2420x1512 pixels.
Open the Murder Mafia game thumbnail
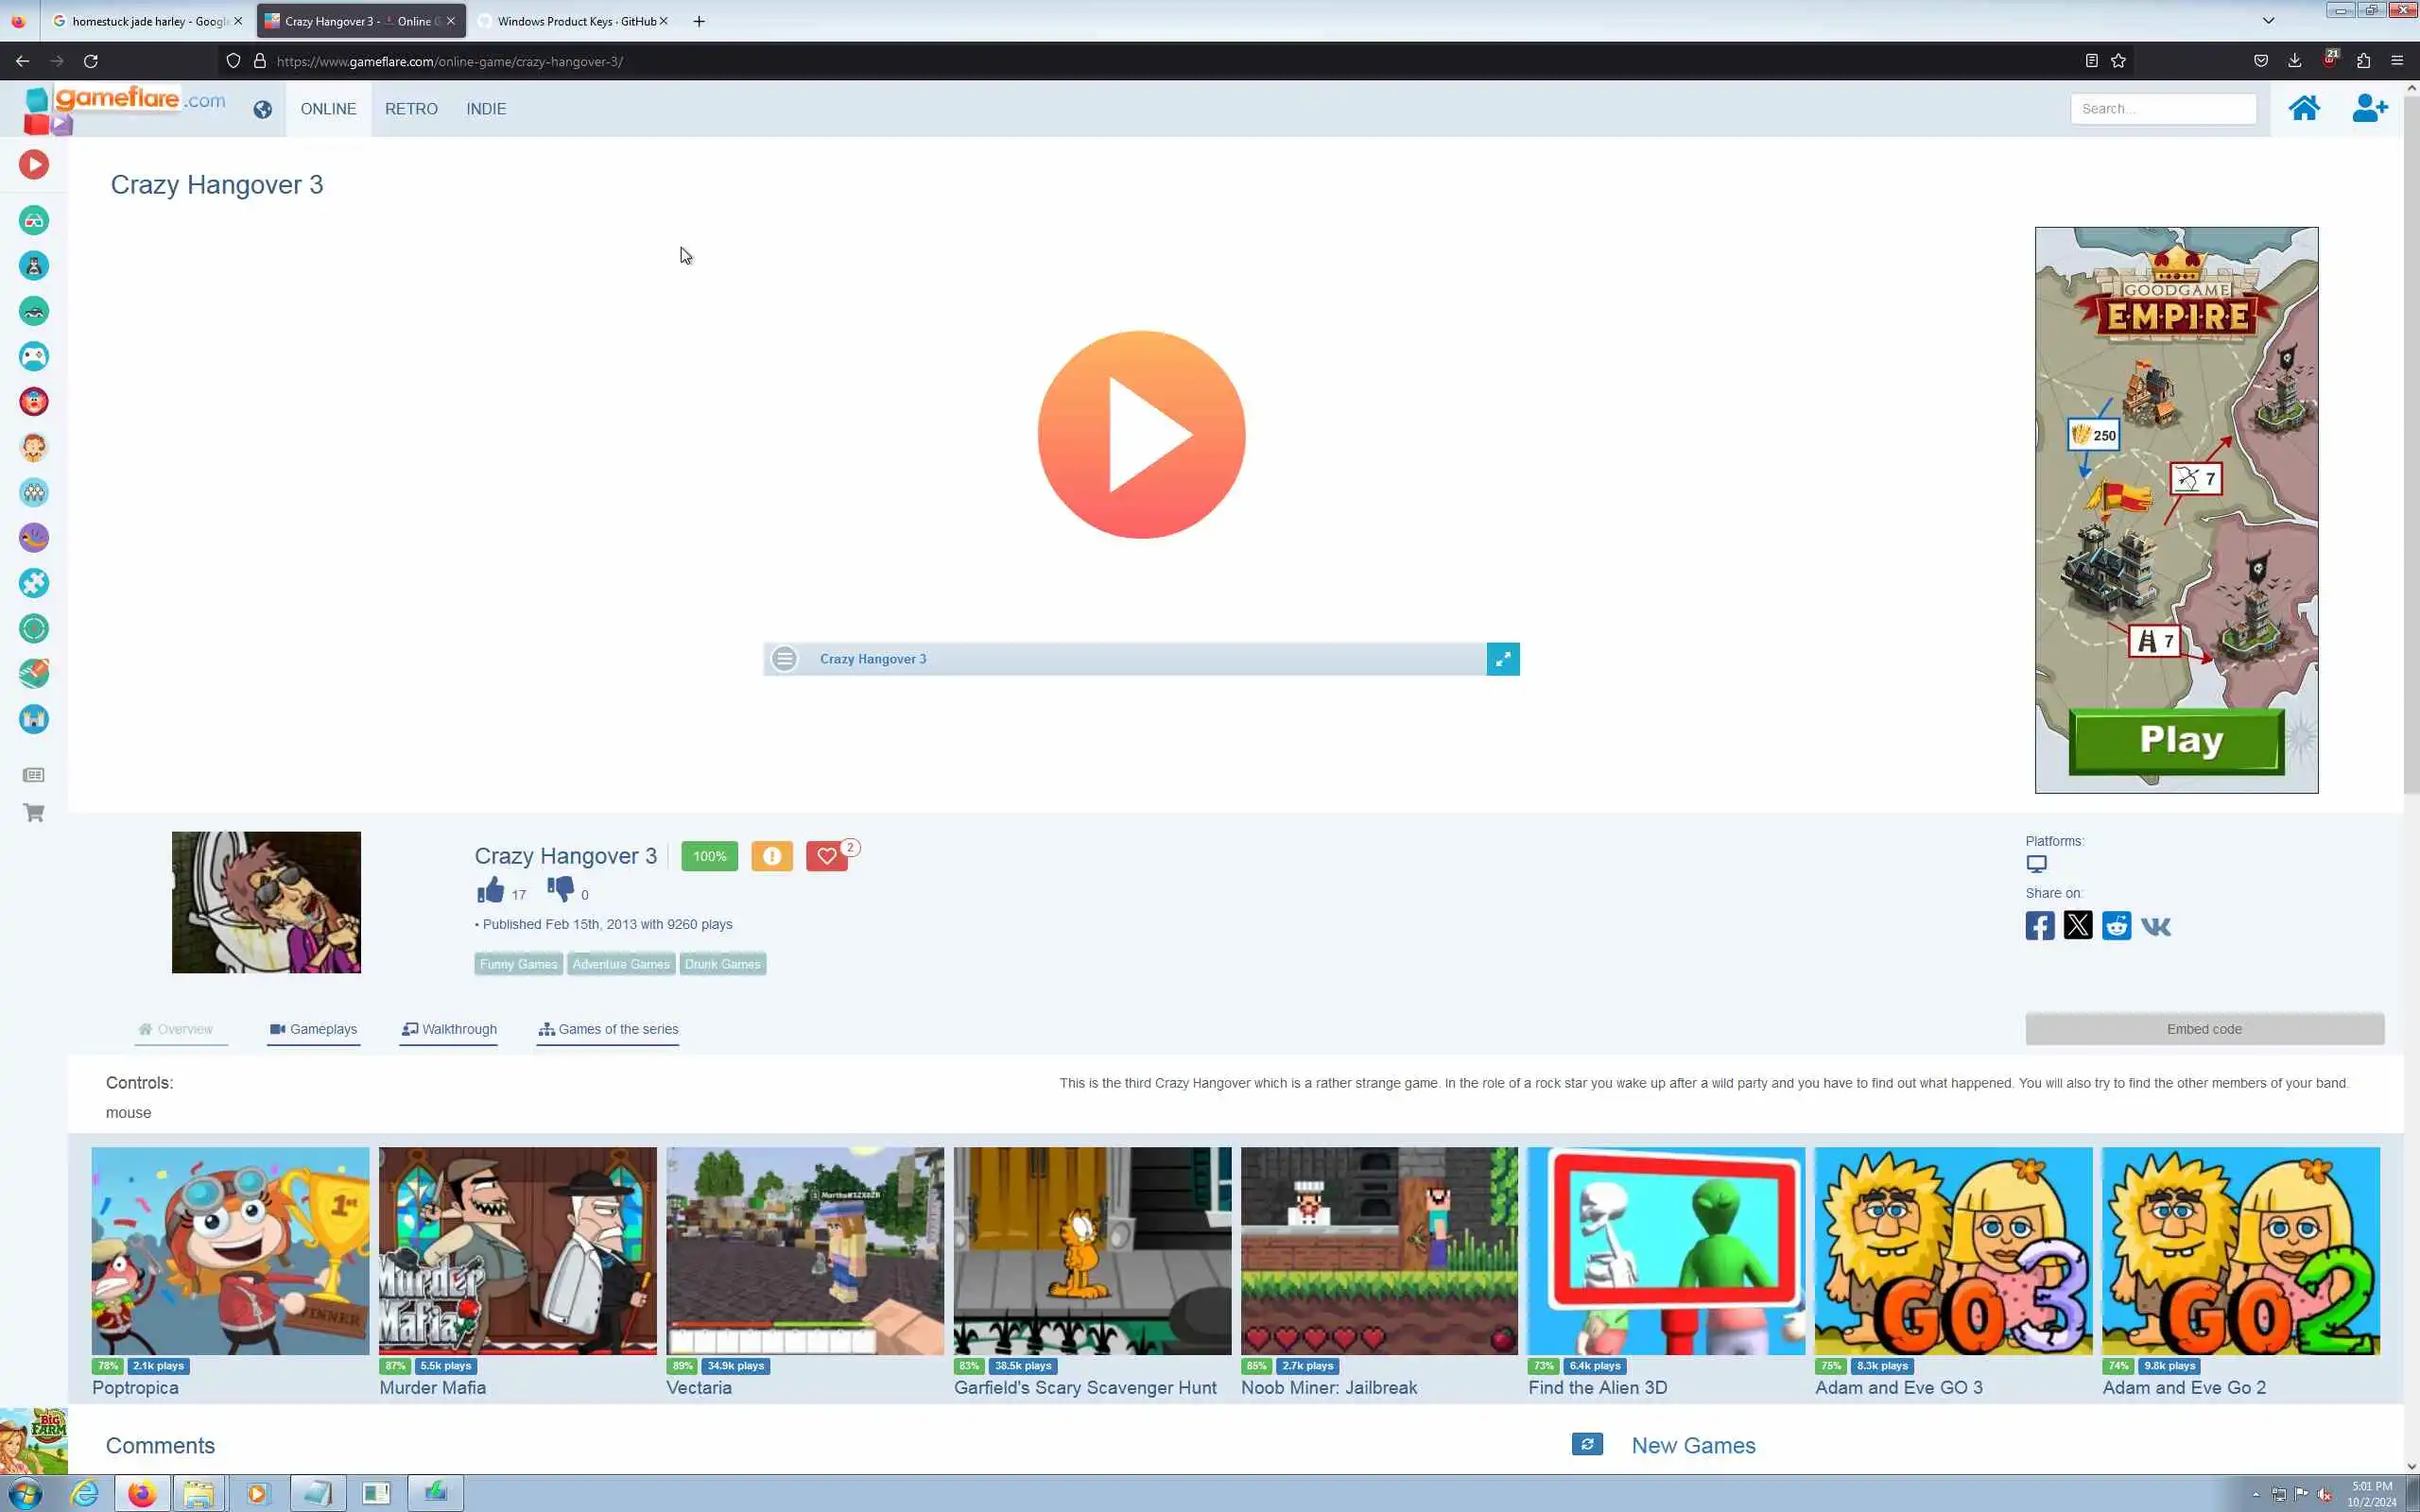(x=517, y=1250)
